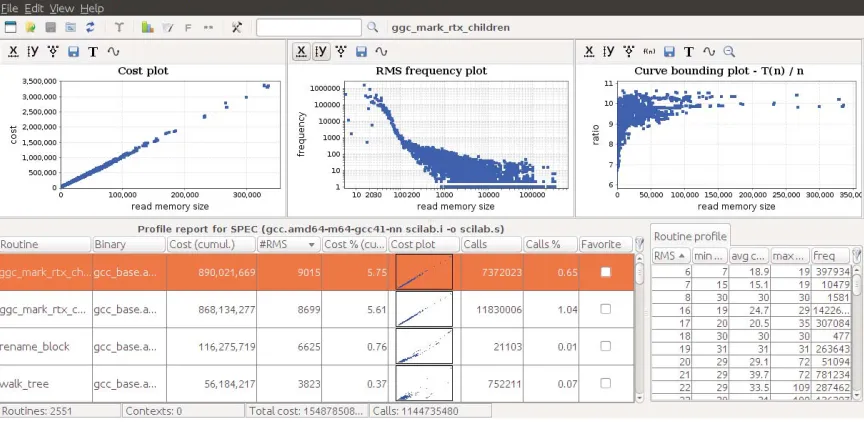Click the F icon in main toolbar
864x422 pixels.
click(x=188, y=28)
